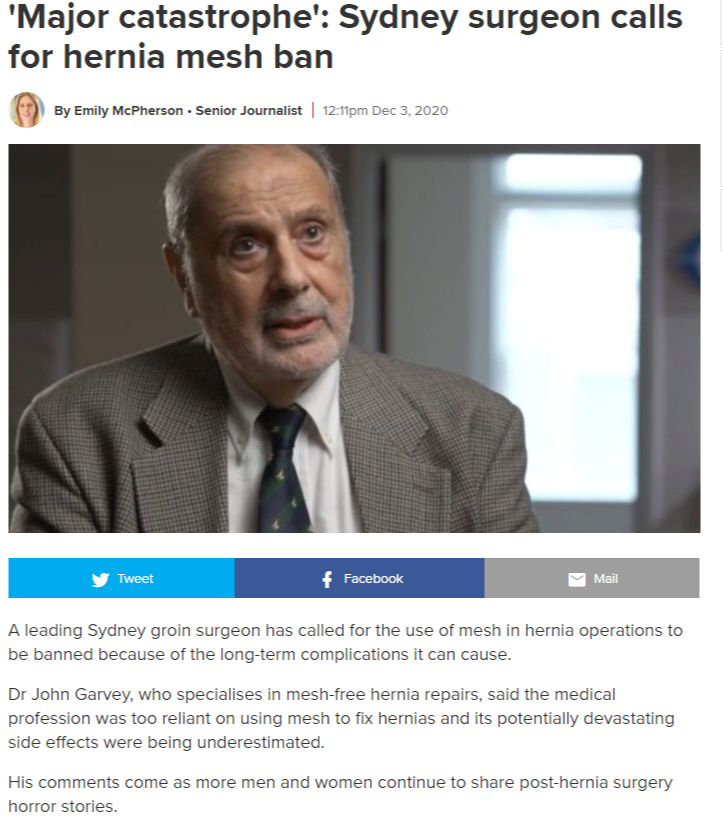
Task: Share the article via the Tweet label
Action: click(135, 579)
